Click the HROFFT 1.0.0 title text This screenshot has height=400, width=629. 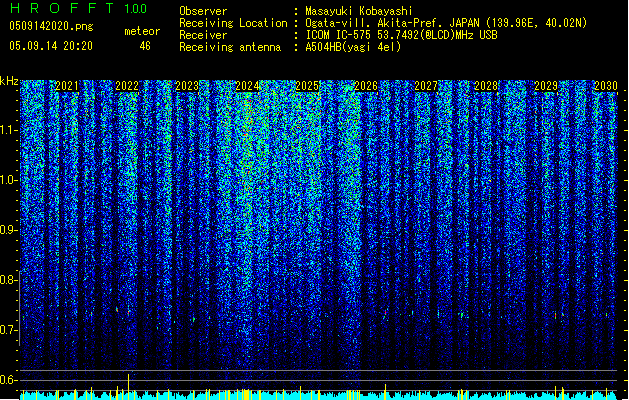[x=78, y=8]
